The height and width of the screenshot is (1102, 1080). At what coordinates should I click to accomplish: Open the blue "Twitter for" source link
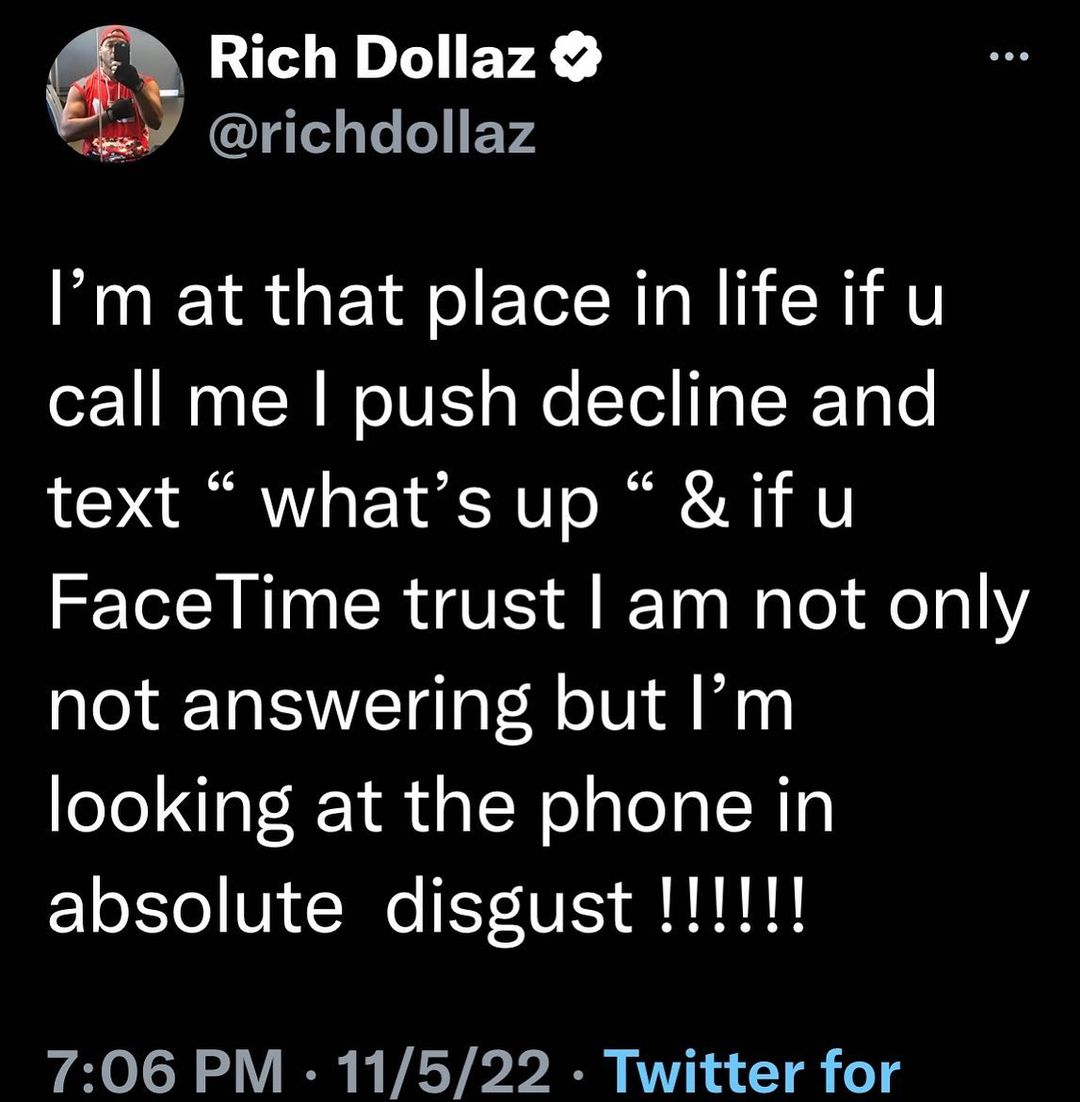tap(756, 1072)
